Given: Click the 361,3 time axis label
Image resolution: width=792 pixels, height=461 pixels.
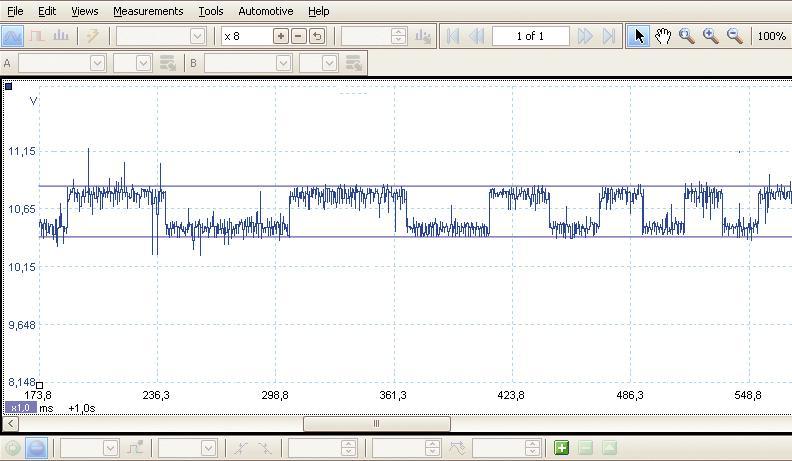Looking at the screenshot, I should point(392,395).
